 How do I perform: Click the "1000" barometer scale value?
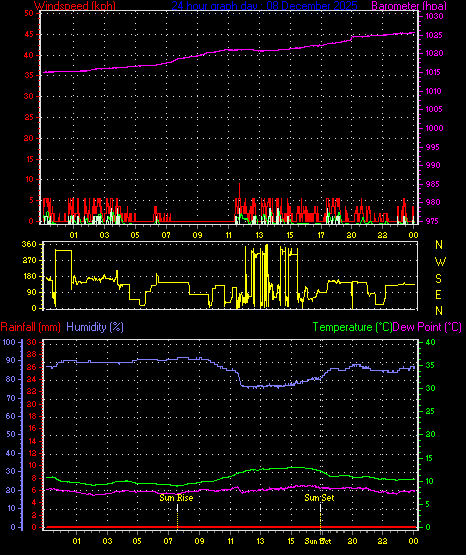434,128
